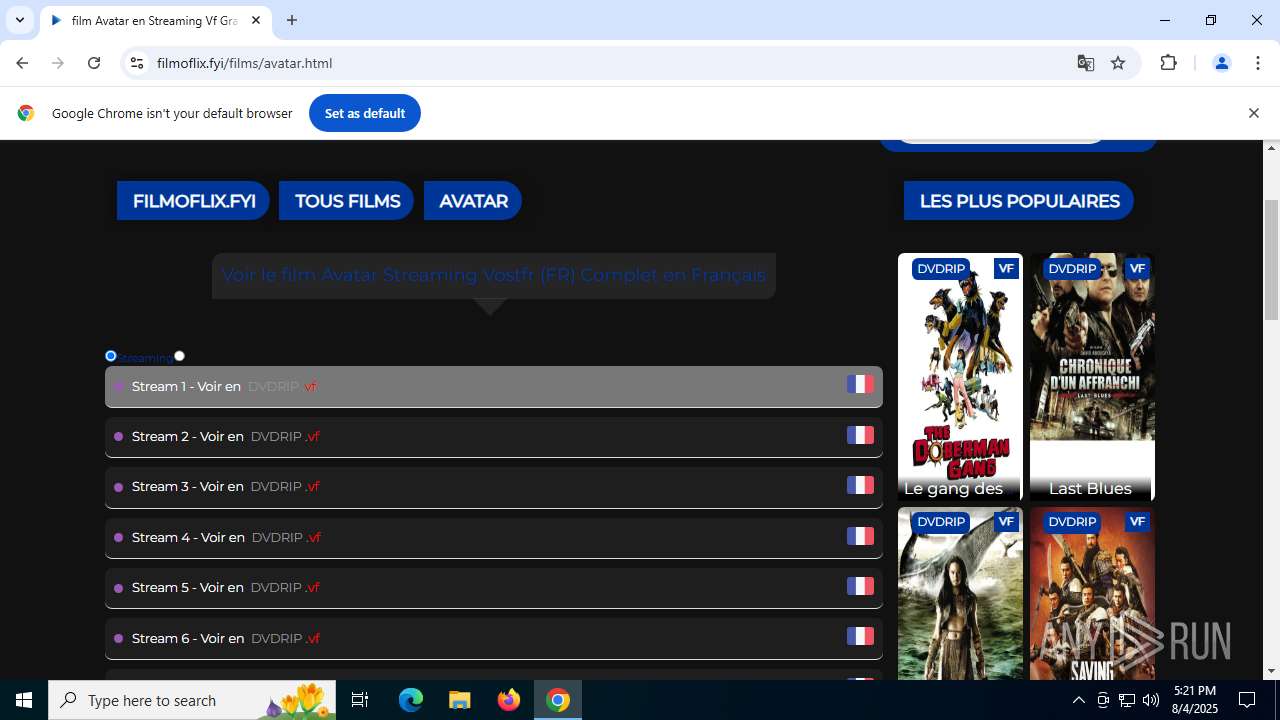Screen dimensions: 1280x720
Task: Choose Stream 2 - Voir en DVDRIP
Action: [494, 436]
